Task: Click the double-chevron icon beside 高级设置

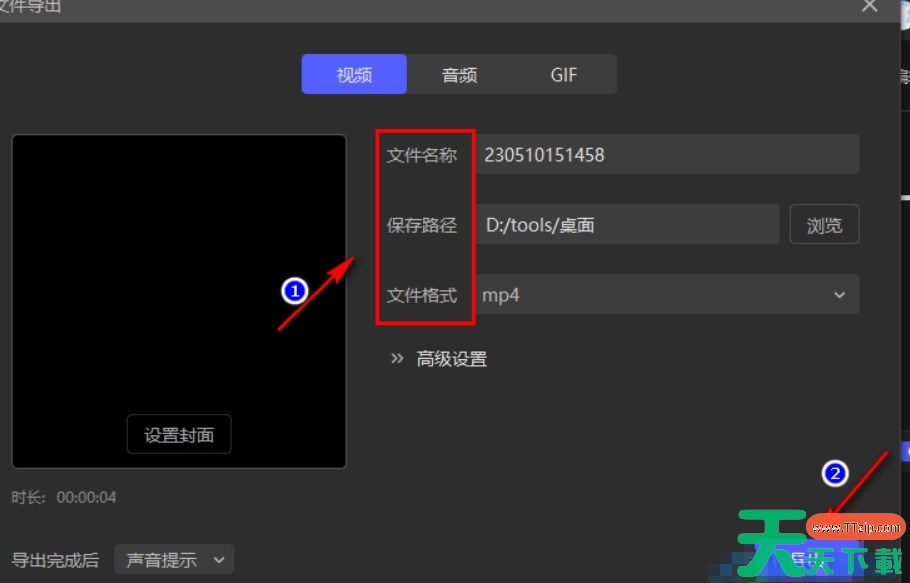Action: [x=397, y=359]
